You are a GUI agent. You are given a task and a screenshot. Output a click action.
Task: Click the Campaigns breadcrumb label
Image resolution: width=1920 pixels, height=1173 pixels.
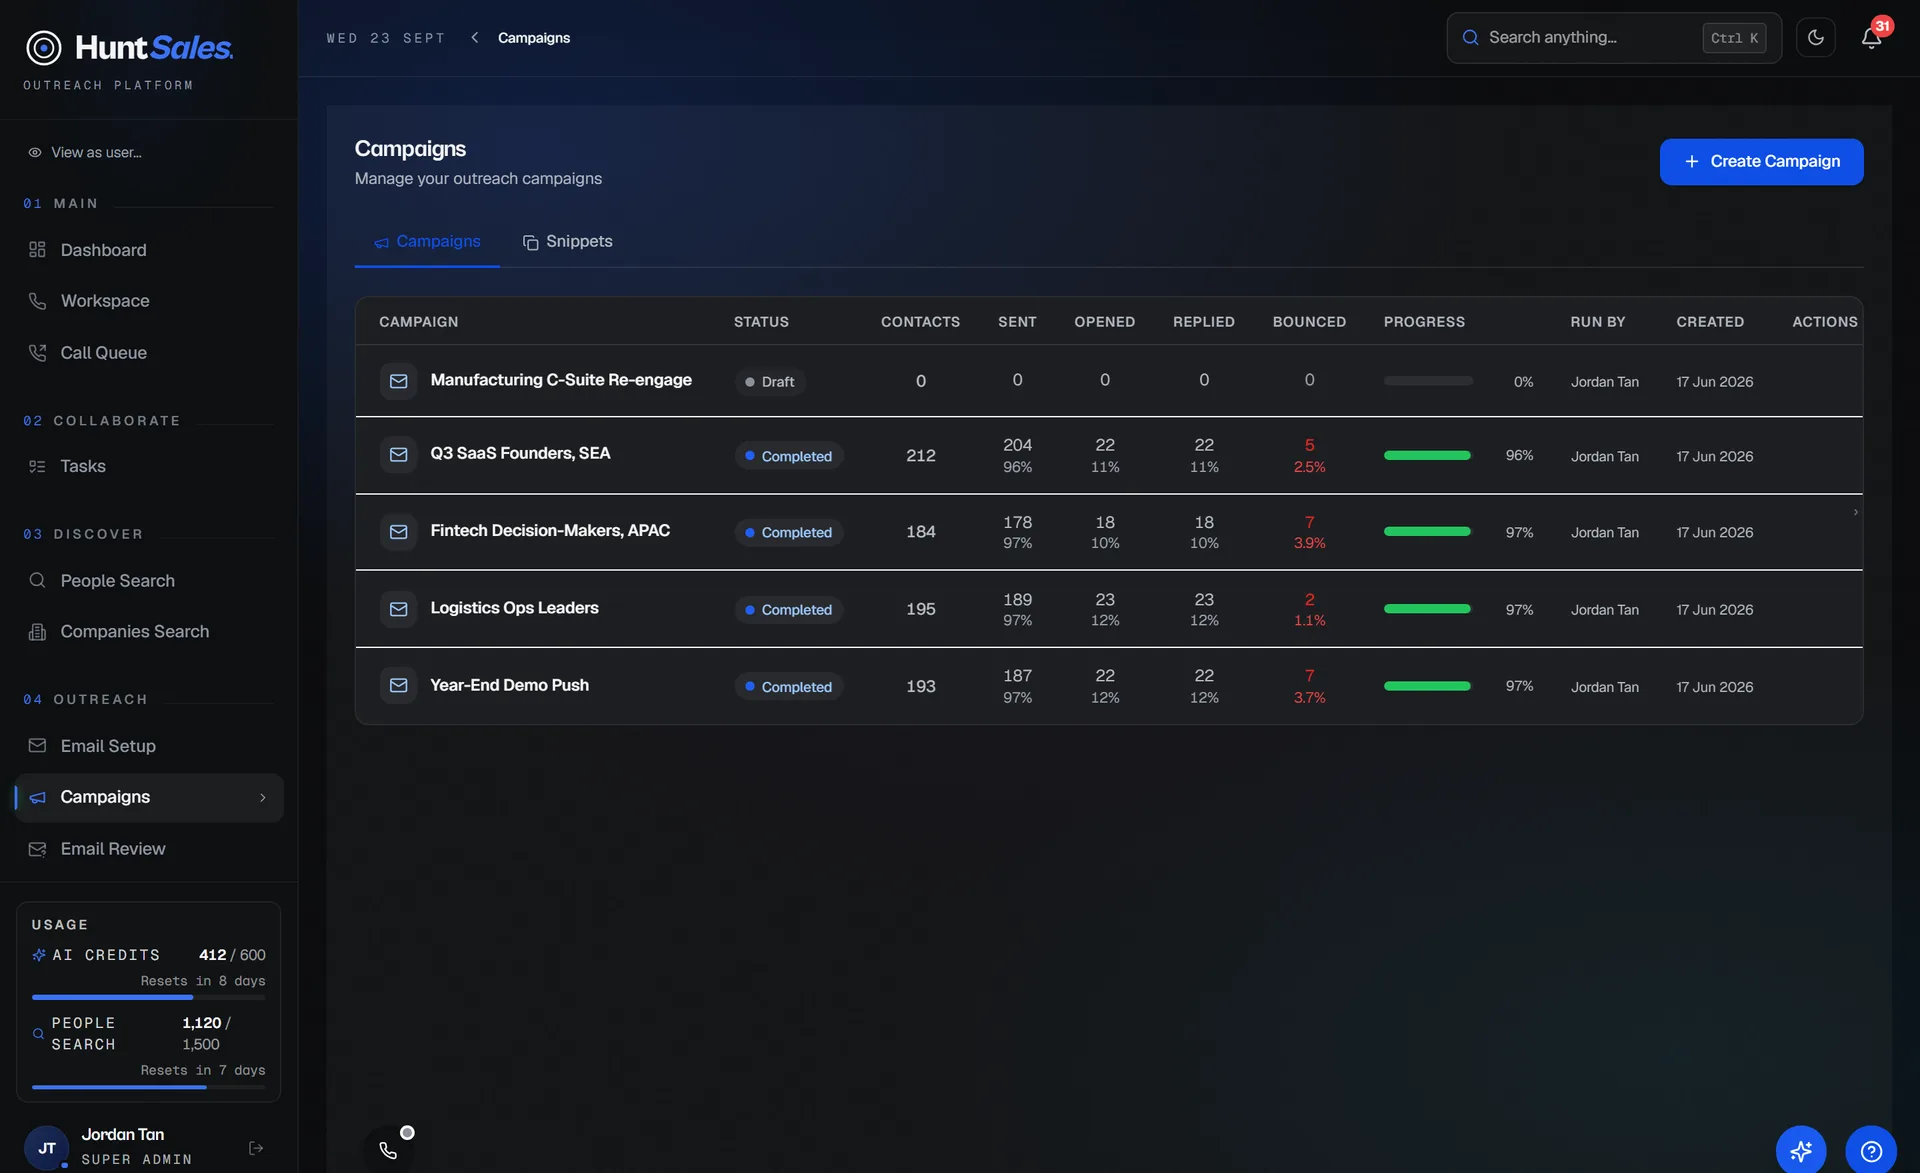[534, 38]
